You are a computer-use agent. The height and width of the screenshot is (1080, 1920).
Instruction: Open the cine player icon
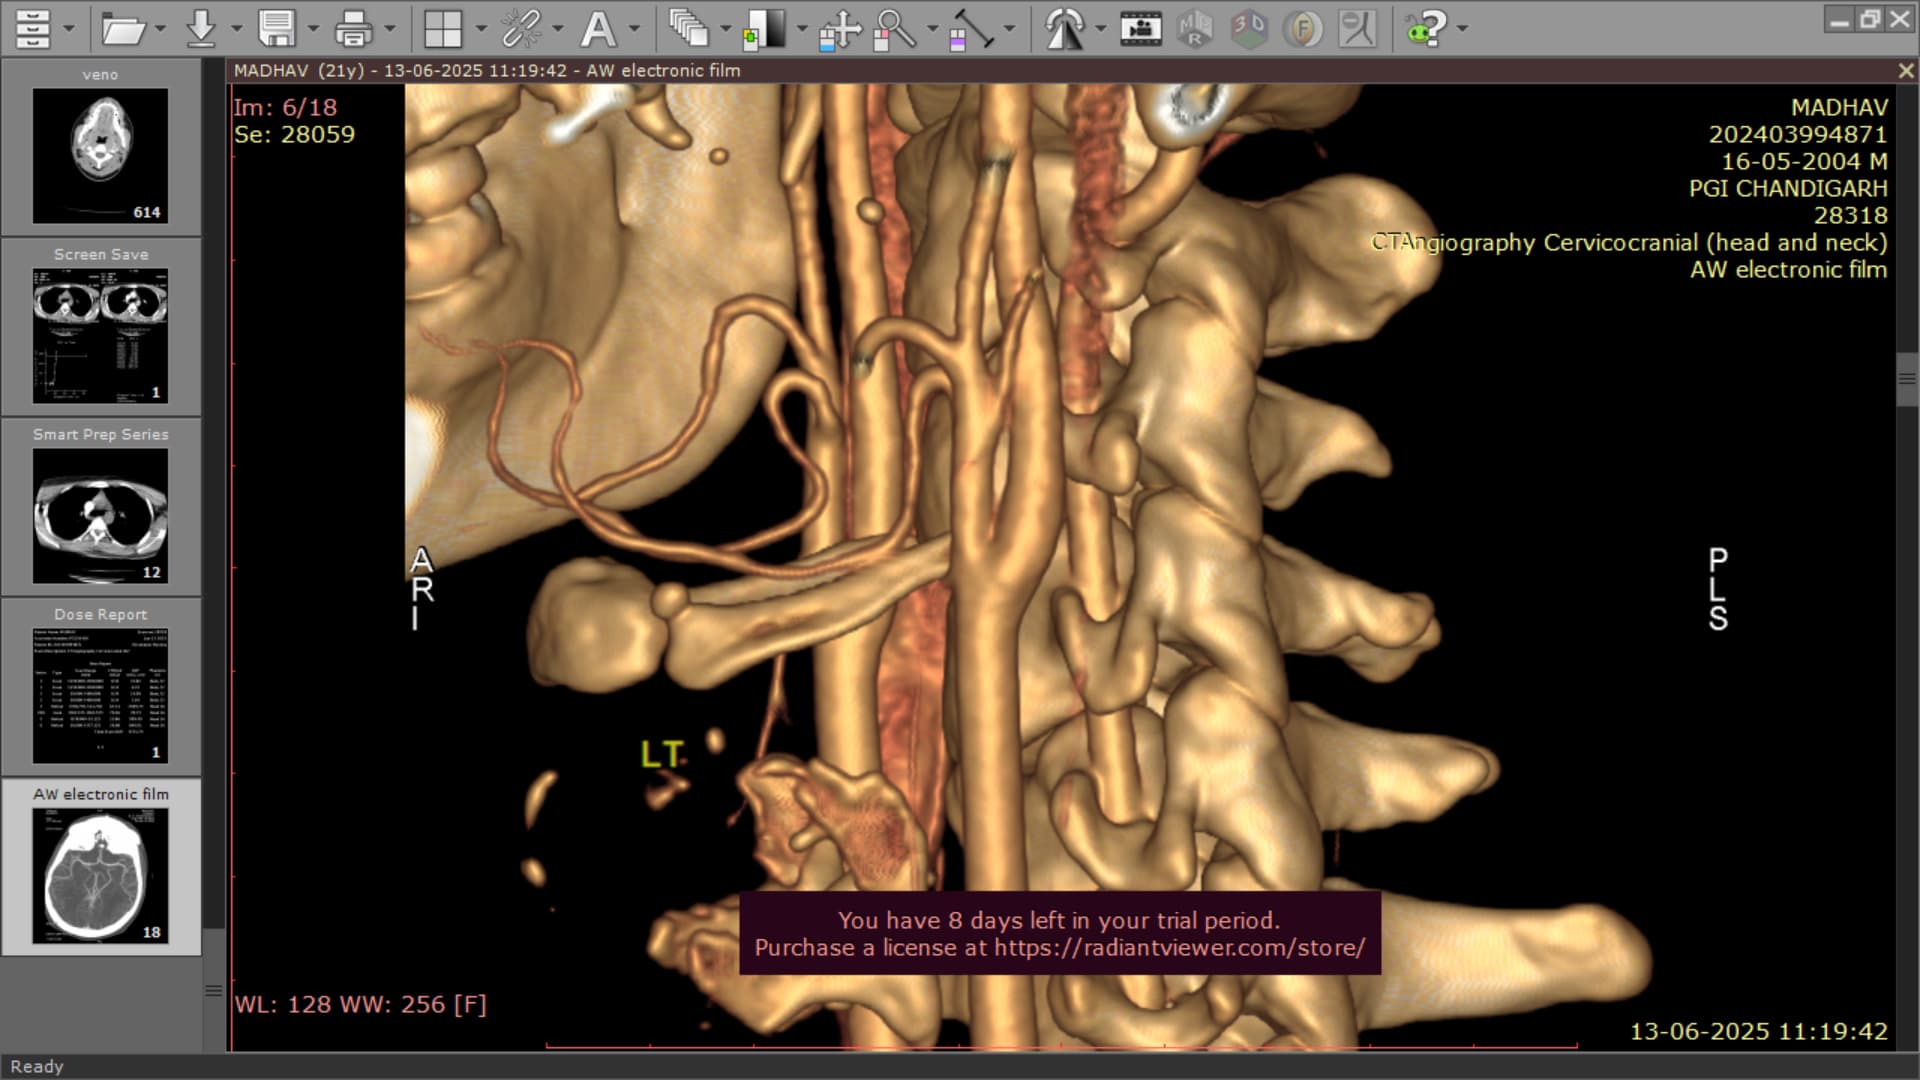click(1141, 28)
